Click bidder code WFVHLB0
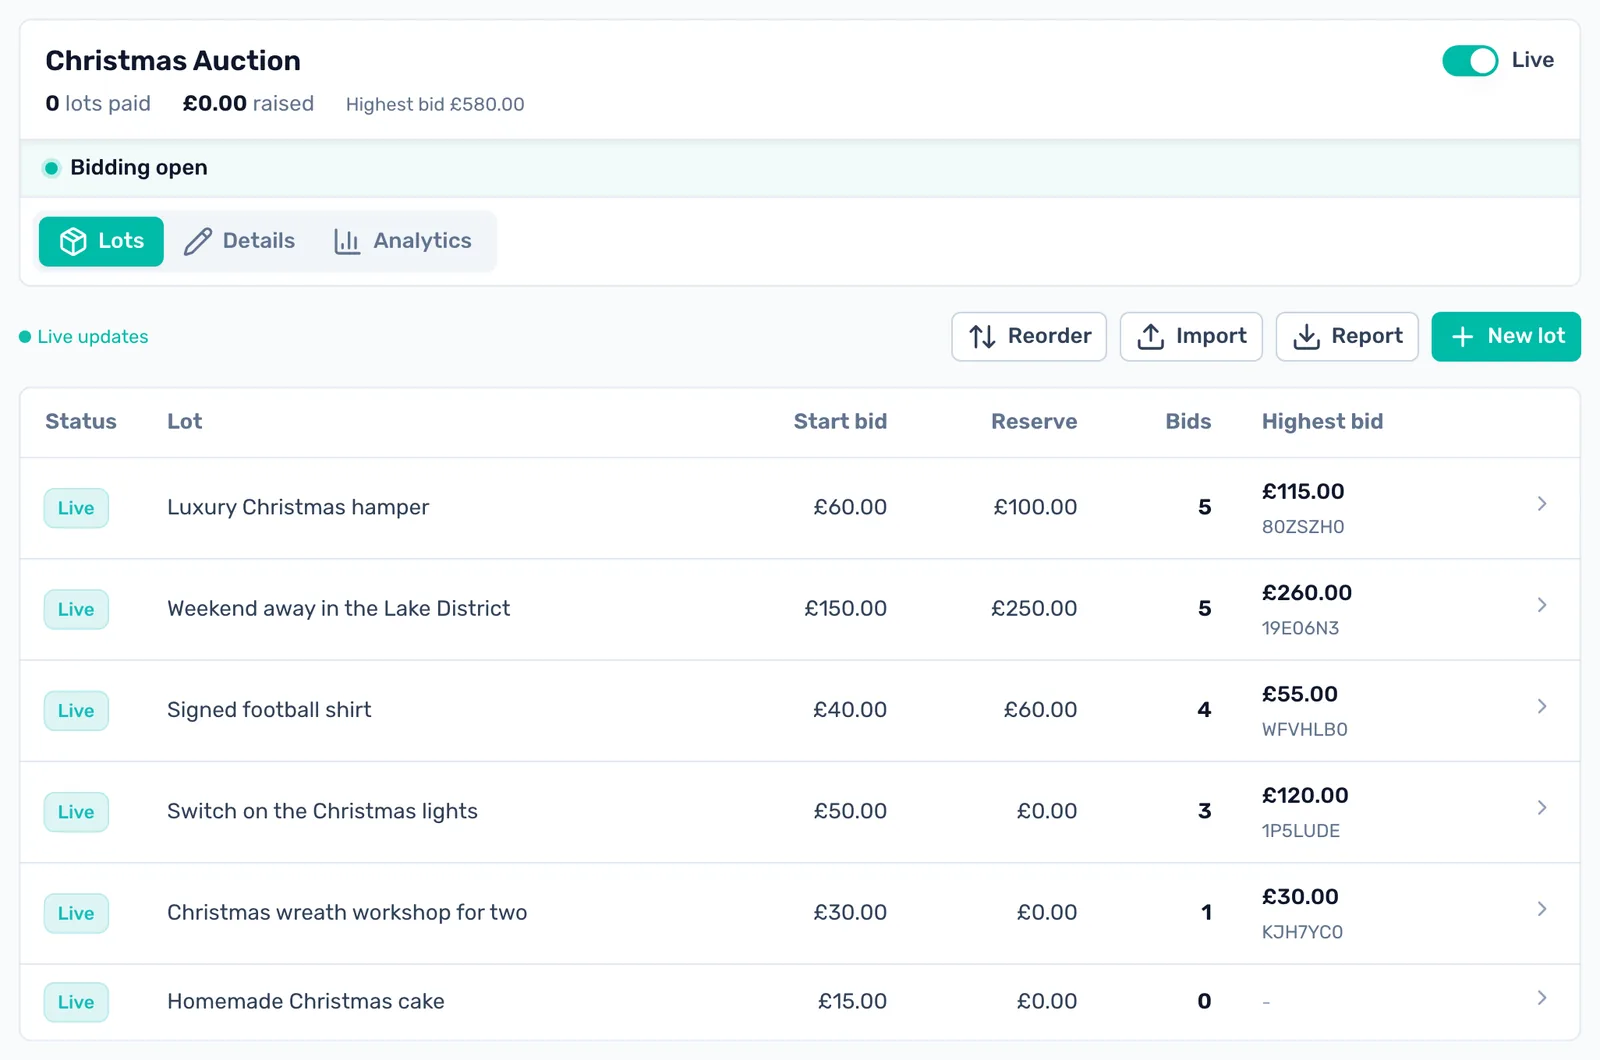The height and width of the screenshot is (1060, 1600). click(1305, 730)
